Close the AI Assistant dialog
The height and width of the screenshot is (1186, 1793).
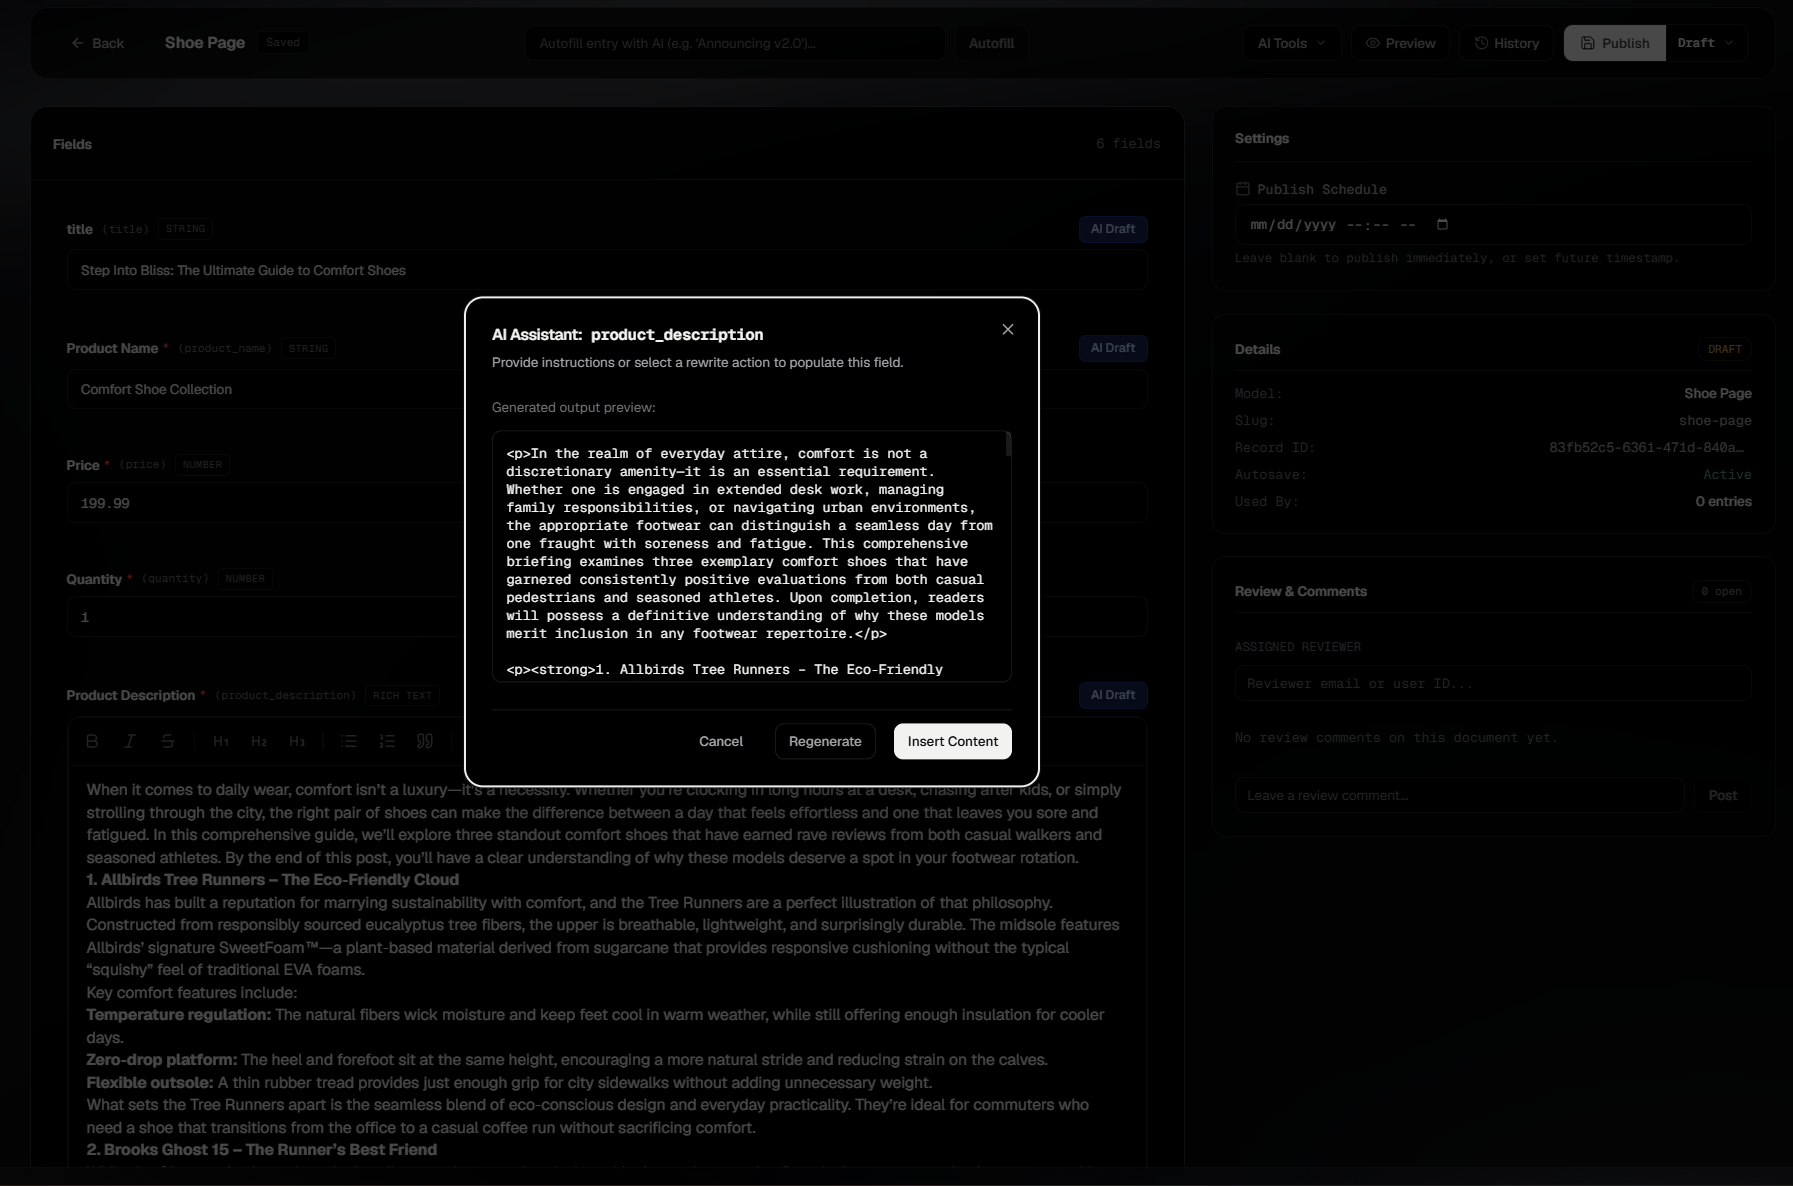[x=1007, y=330]
